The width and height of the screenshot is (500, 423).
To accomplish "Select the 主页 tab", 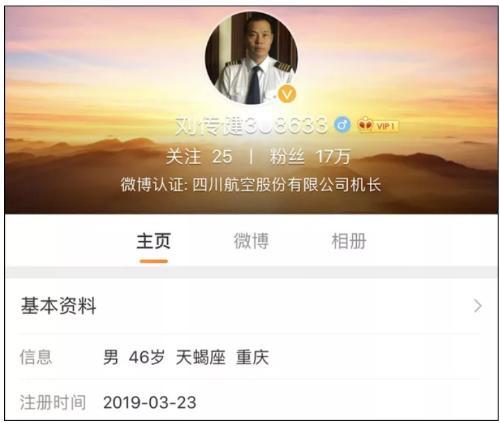I will click(154, 241).
